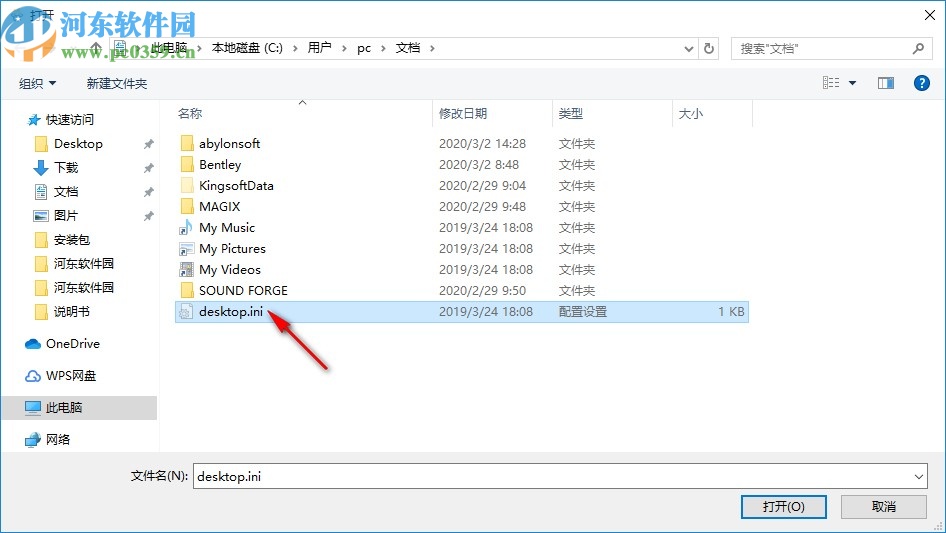Viewport: 946px width, 533px height.
Task: Open Desktop in quick access sidebar
Action: (78, 144)
